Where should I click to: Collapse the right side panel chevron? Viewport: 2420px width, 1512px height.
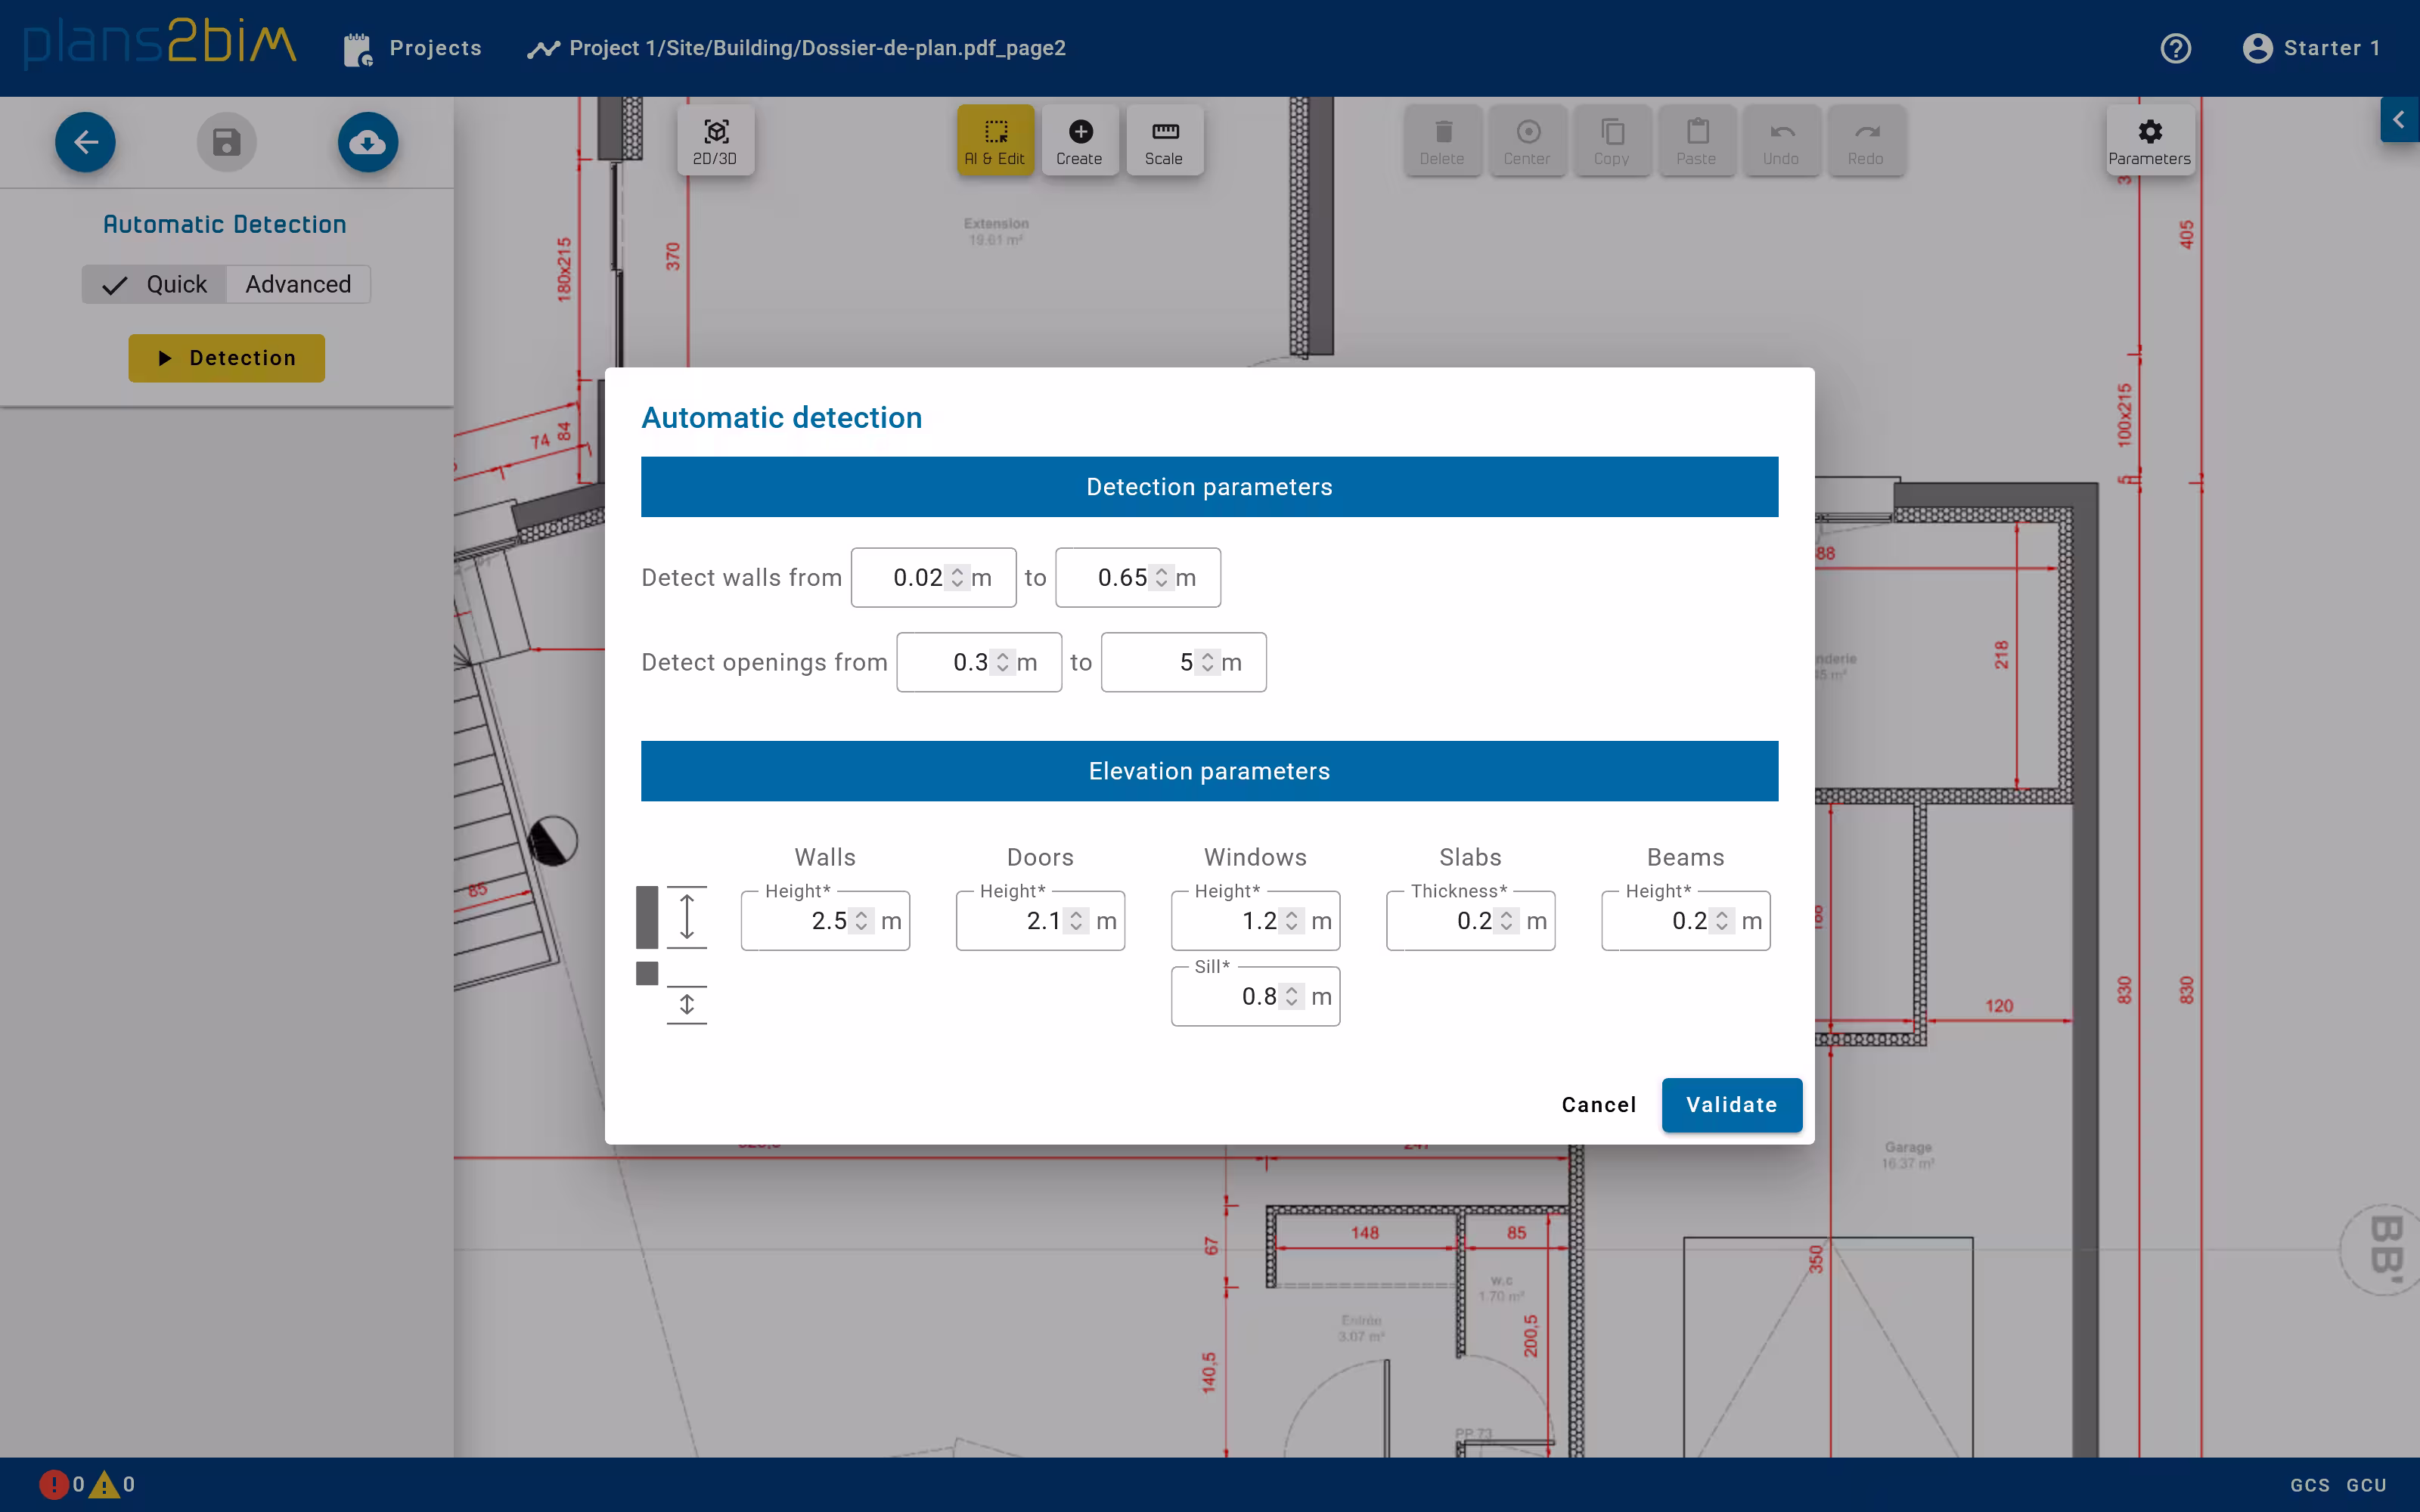[2398, 120]
